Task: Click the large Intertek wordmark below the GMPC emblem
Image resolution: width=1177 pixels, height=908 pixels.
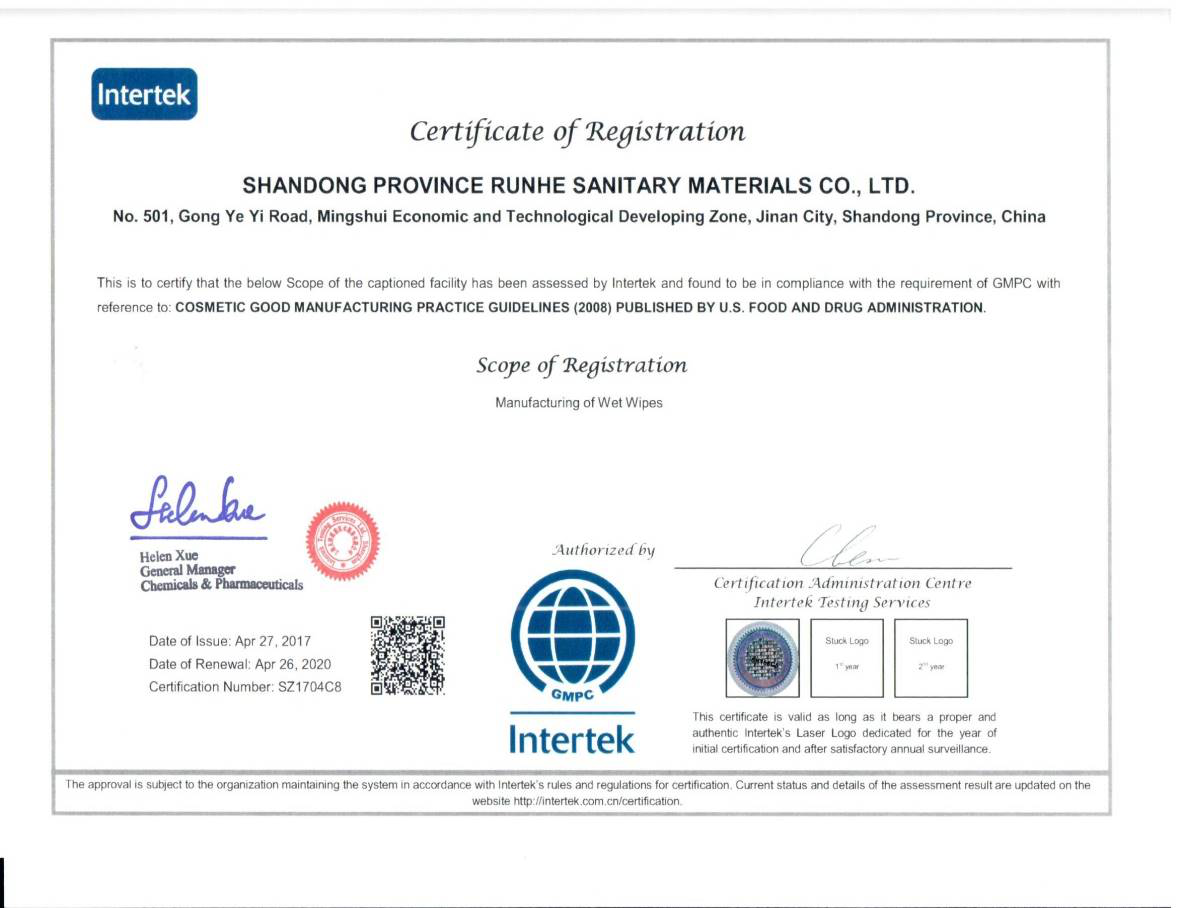Action: tap(572, 739)
